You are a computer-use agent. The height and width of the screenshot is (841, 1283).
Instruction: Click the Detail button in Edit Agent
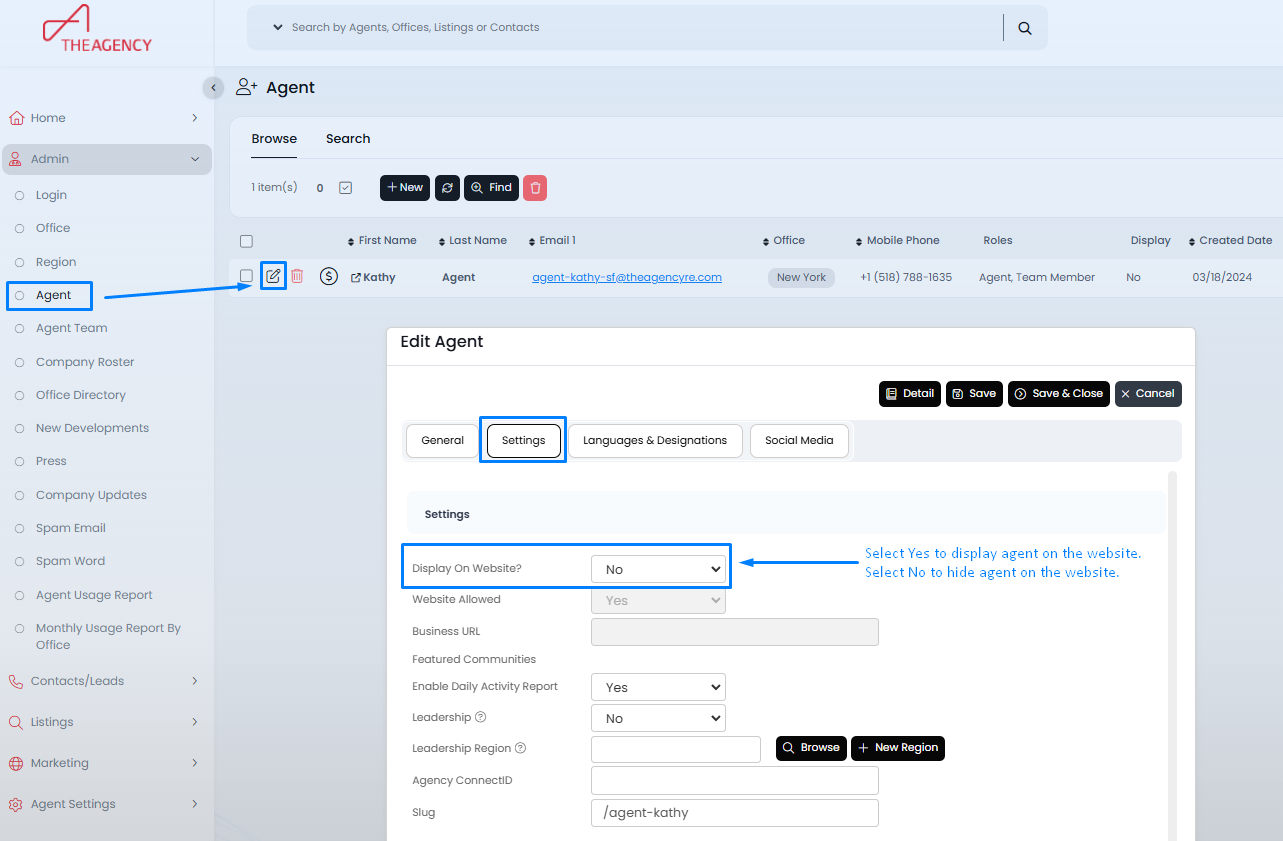coord(910,394)
